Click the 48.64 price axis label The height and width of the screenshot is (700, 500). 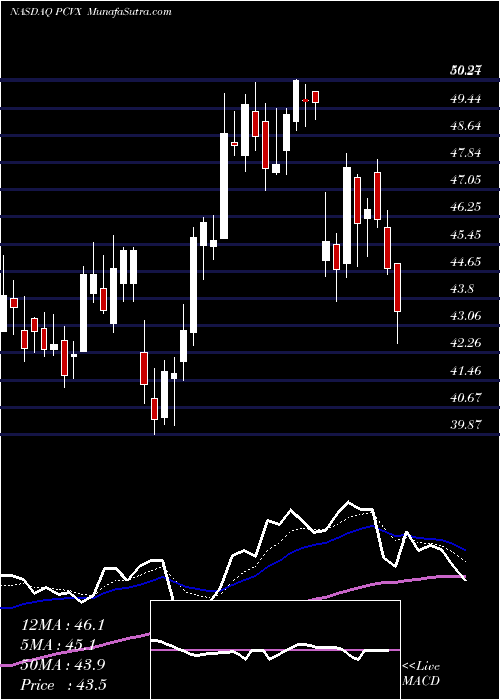tap(465, 126)
